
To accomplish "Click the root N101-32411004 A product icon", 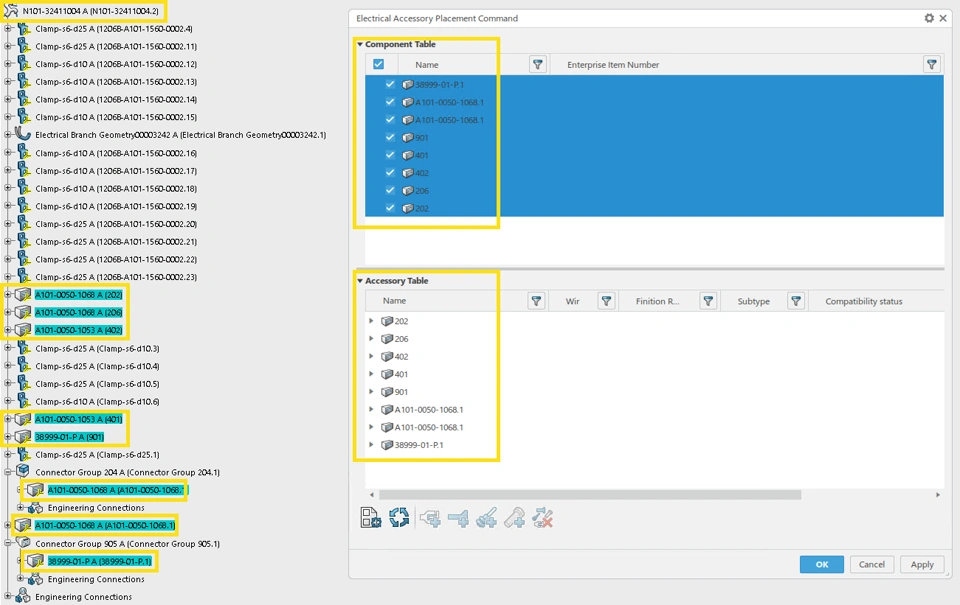I will tap(11, 10).
